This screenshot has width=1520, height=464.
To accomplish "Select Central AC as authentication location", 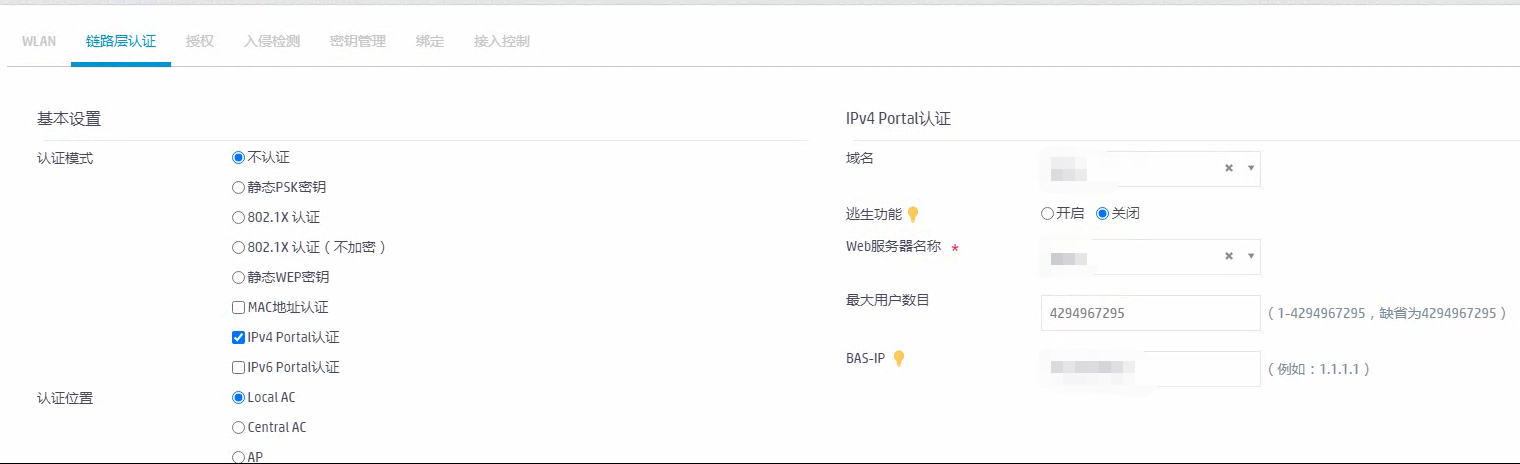I will (238, 427).
